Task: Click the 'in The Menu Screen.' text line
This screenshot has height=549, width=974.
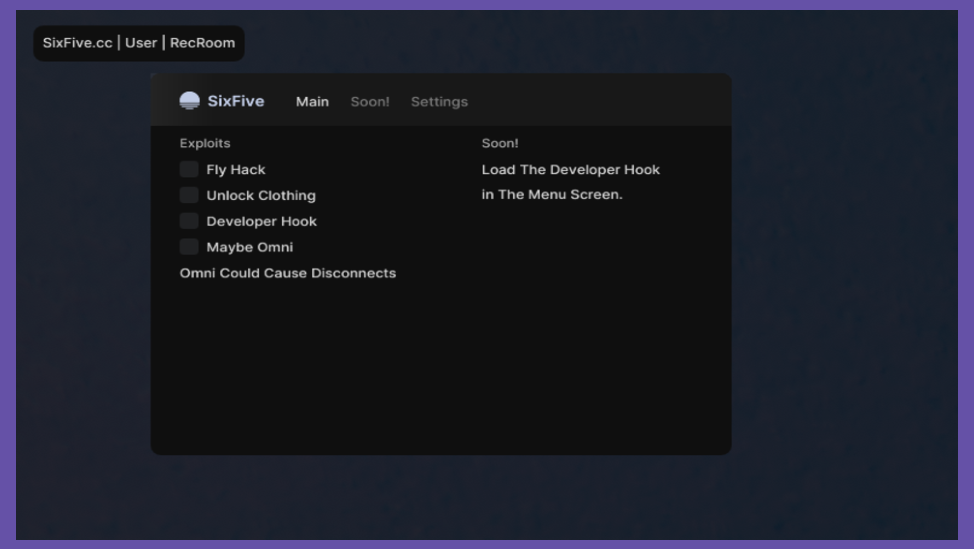Action: [x=552, y=194]
